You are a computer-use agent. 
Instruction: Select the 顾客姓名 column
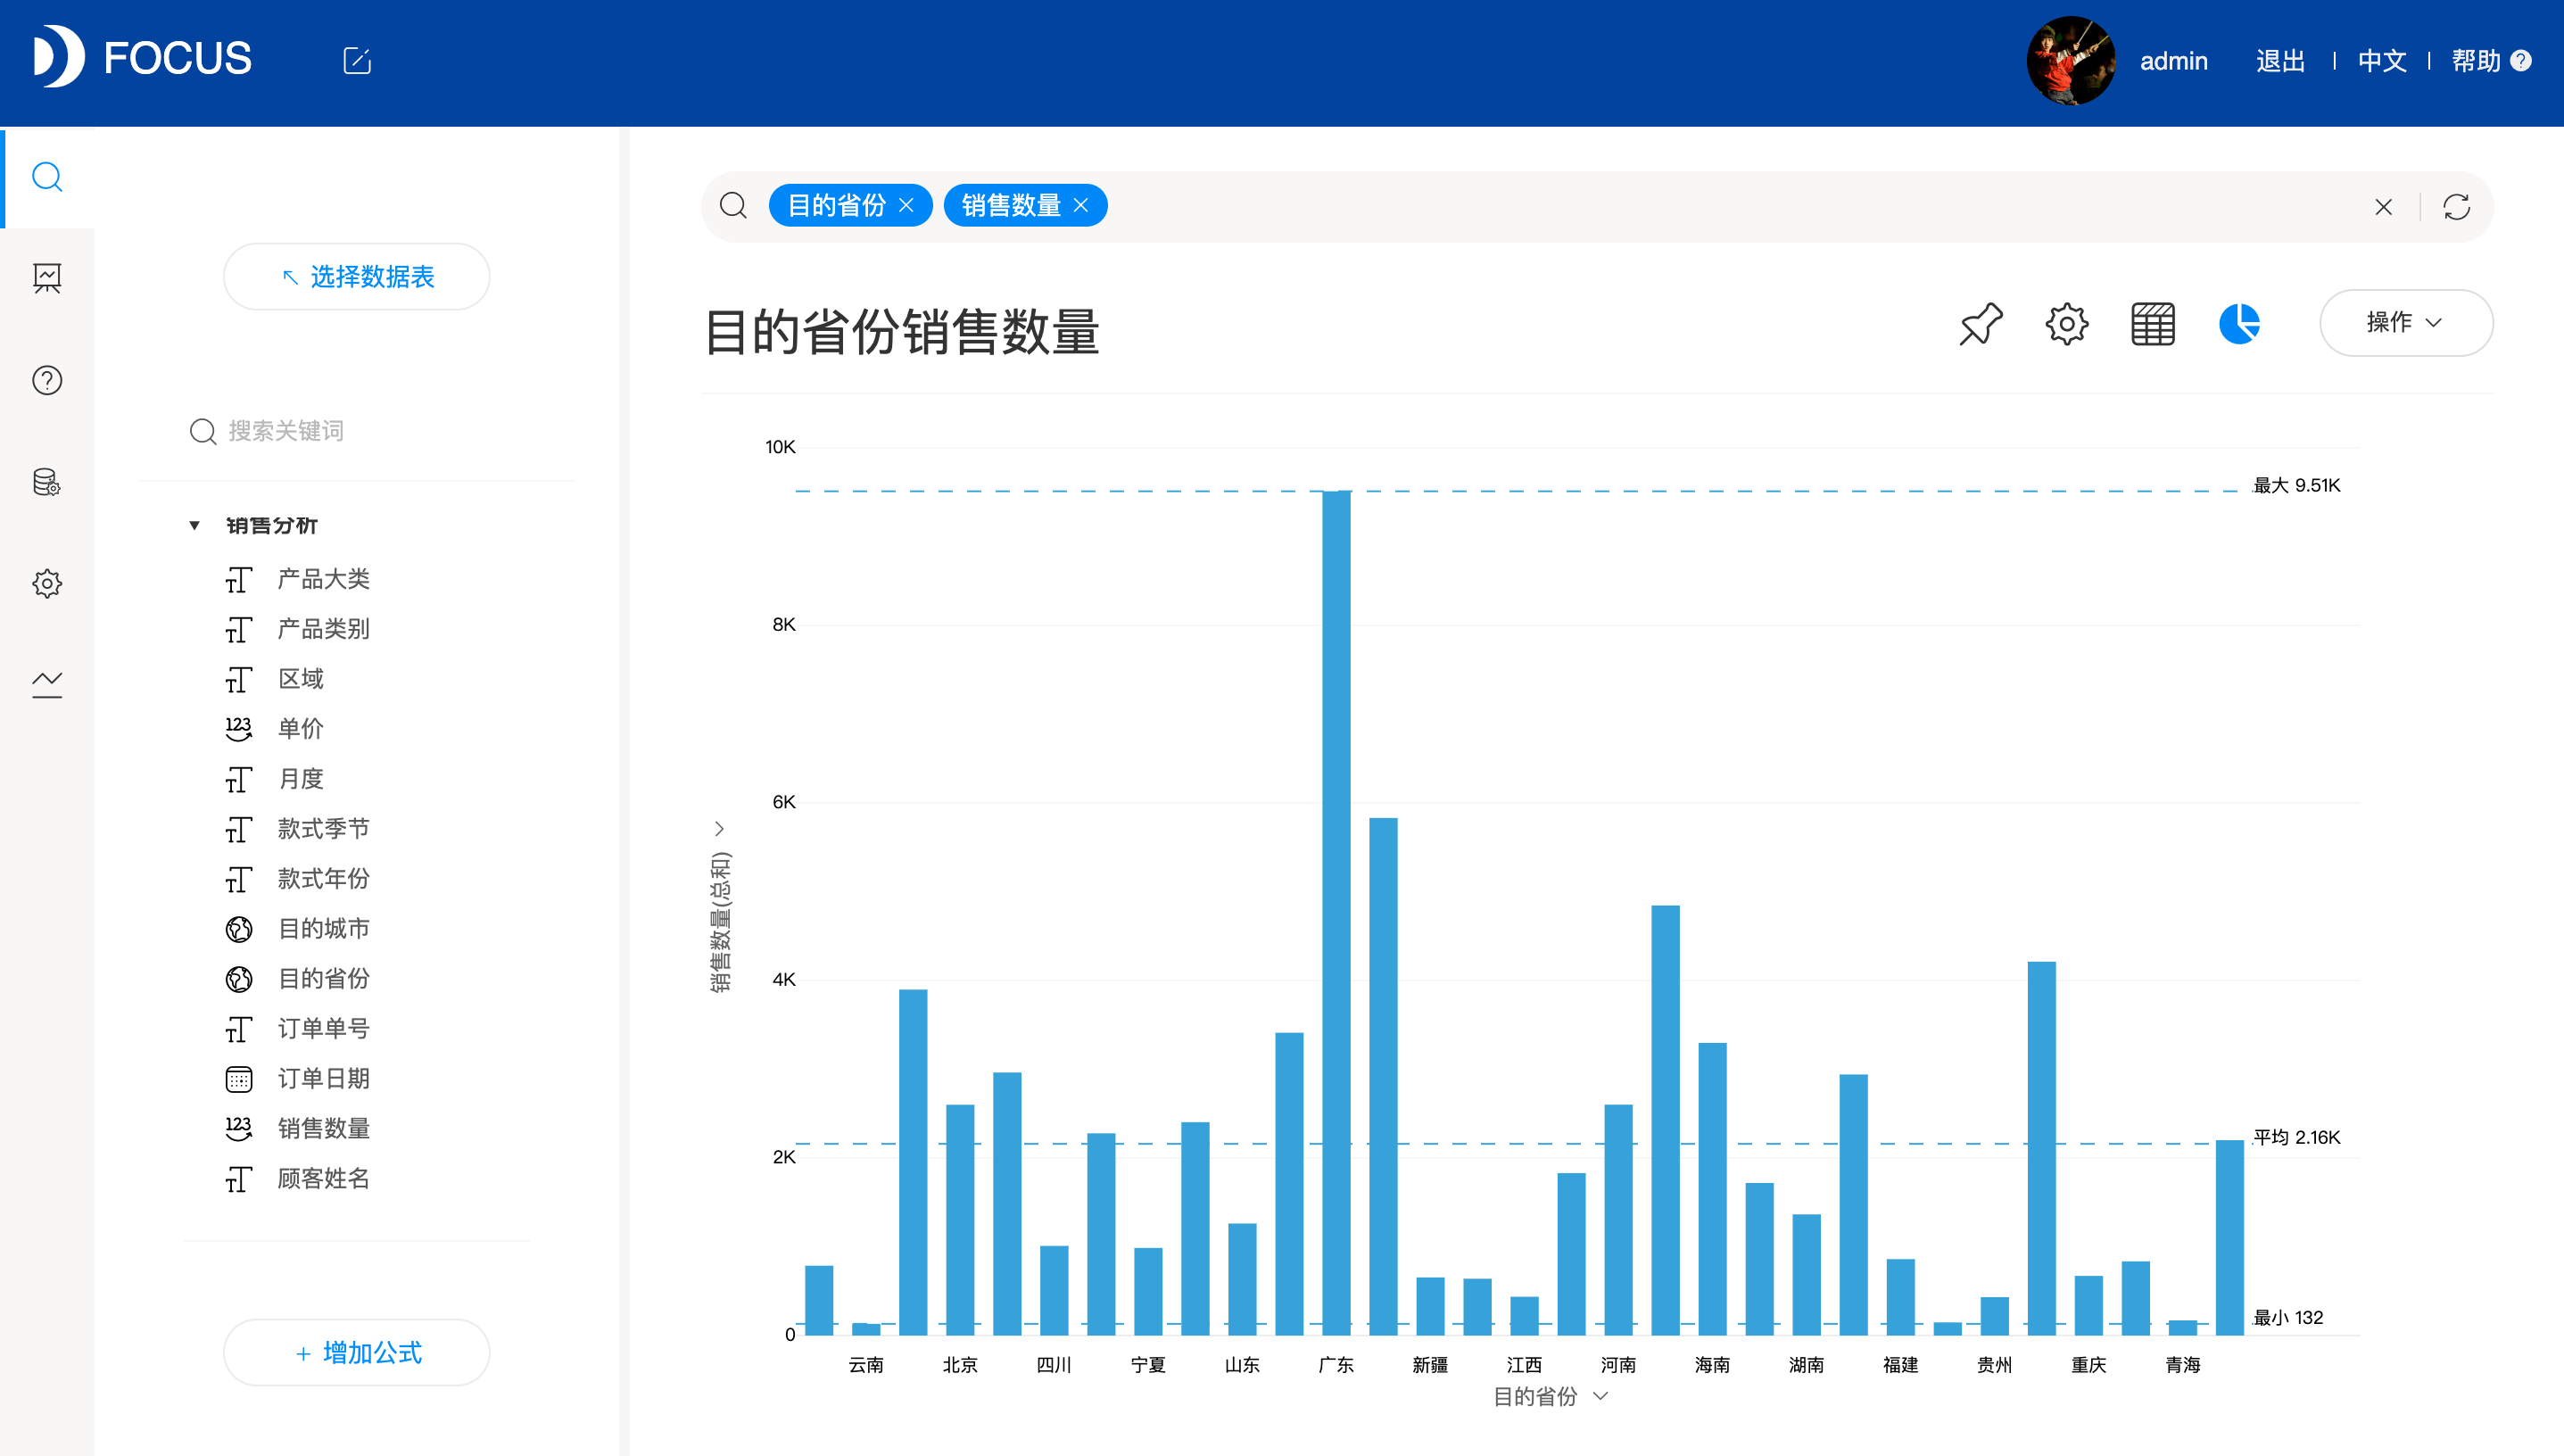(323, 1179)
